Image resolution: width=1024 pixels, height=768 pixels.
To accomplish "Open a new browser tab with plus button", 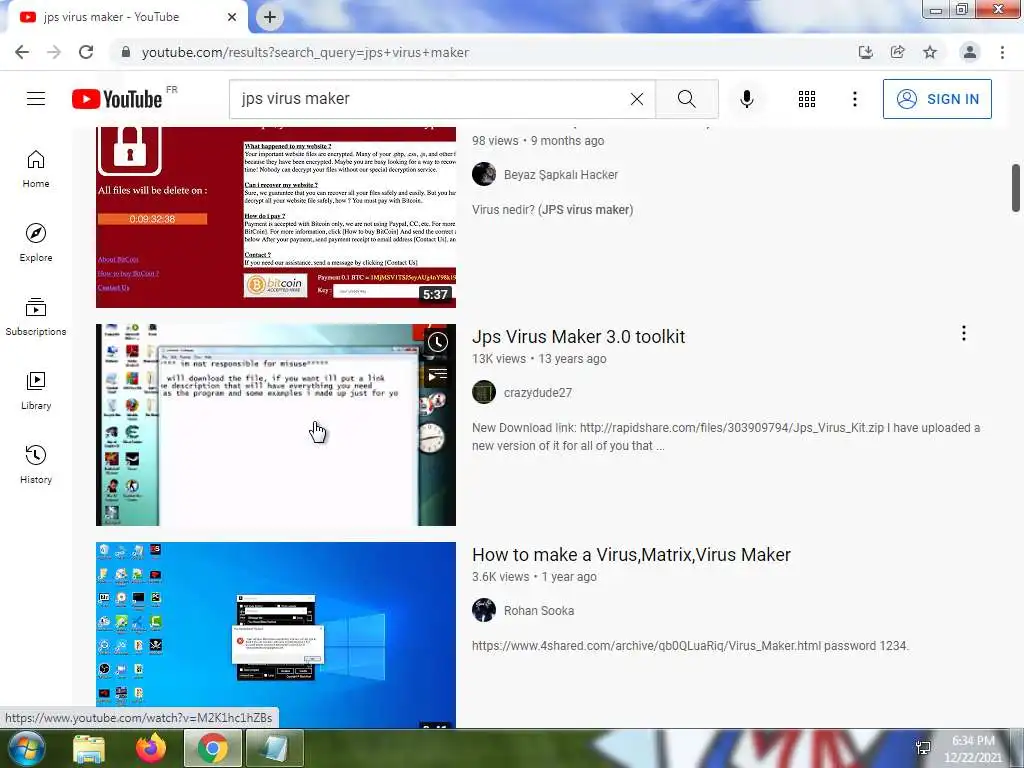I will [x=270, y=17].
